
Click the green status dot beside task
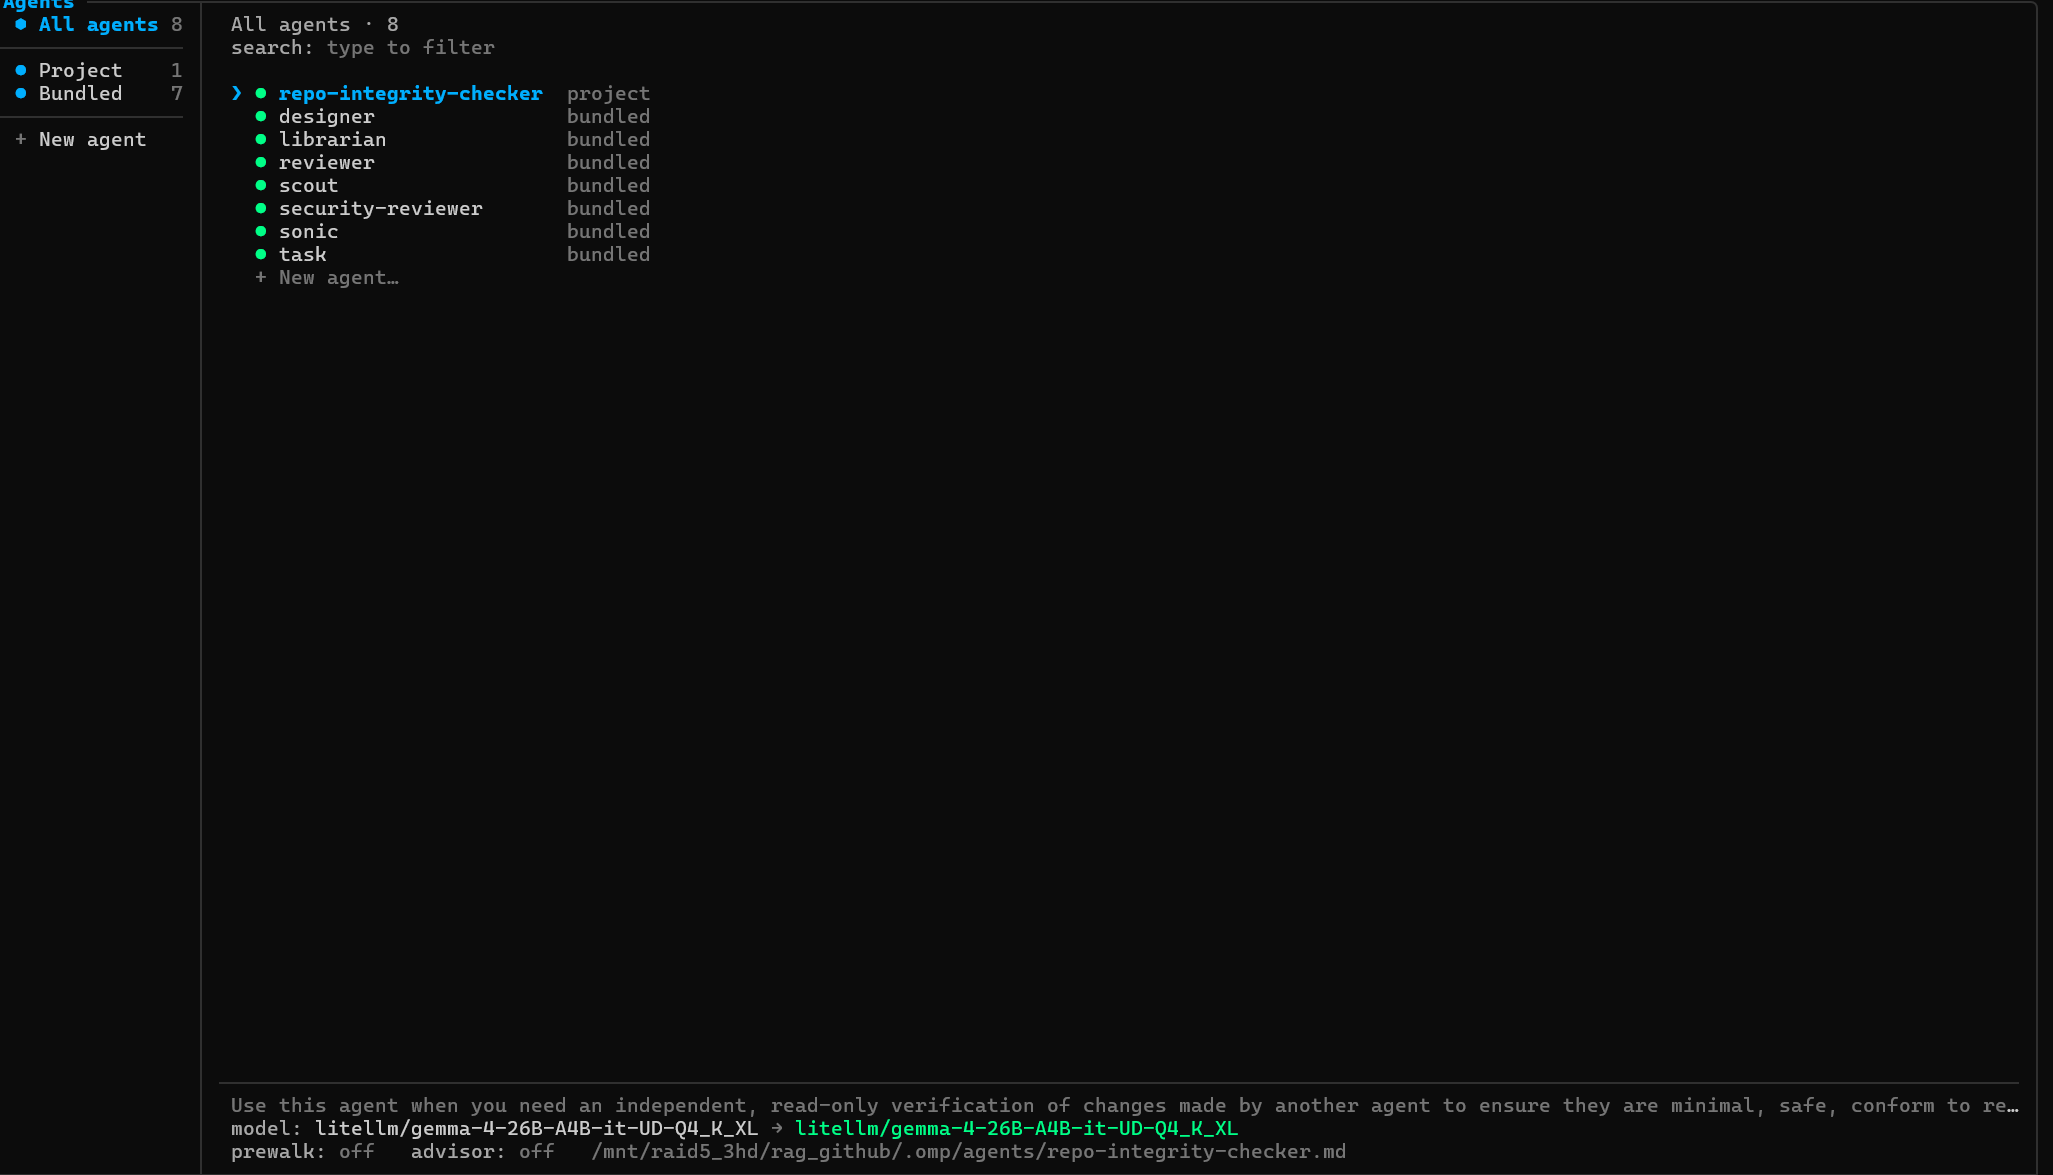261,254
